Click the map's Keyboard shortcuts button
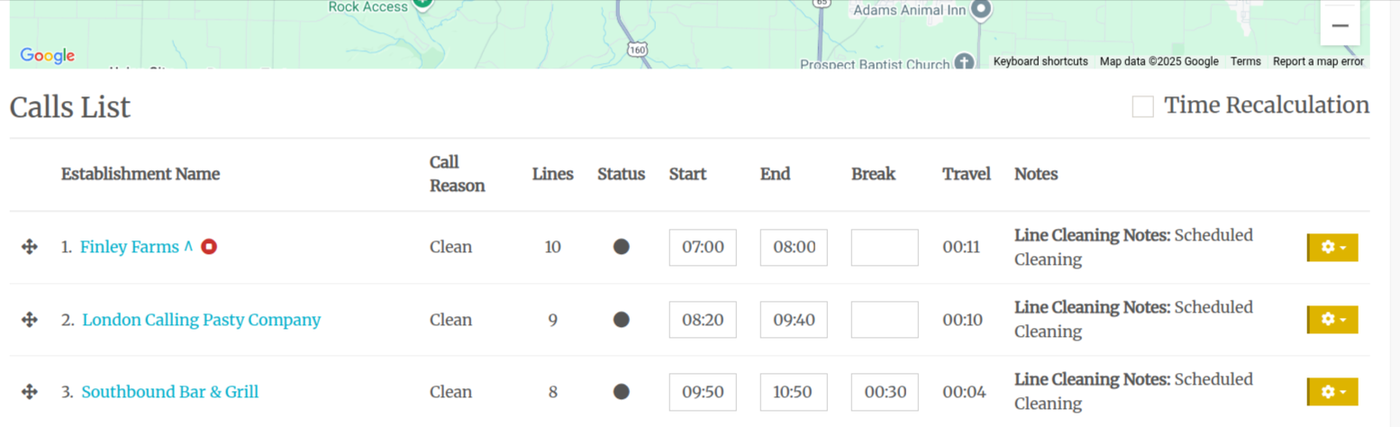1400x427 pixels. tap(1040, 62)
